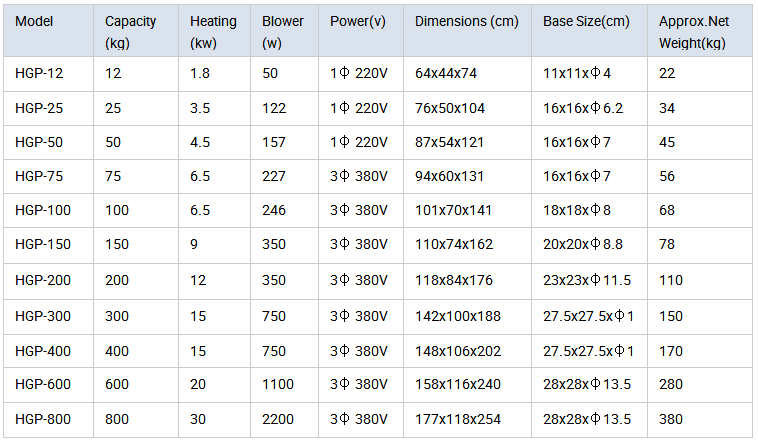Click dimensions value 148x106x202
The height and width of the screenshot is (443, 758).
[458, 351]
